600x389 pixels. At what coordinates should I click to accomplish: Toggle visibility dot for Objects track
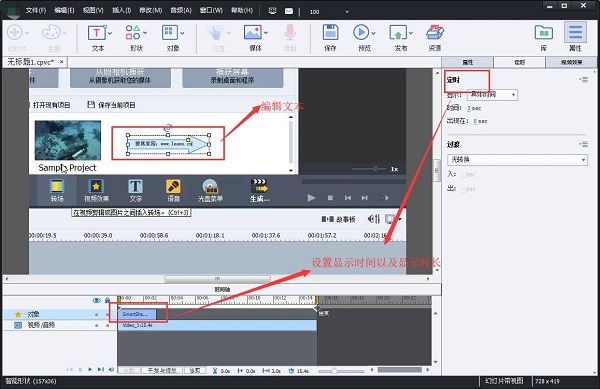96,314
